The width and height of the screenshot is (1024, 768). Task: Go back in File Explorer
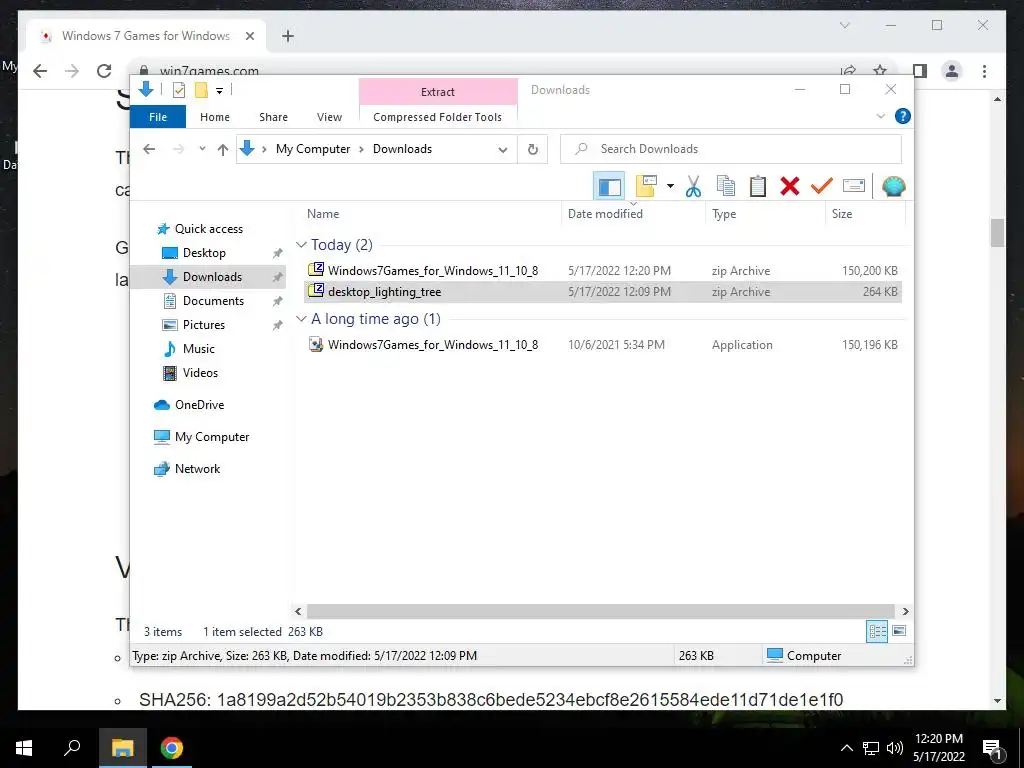[149, 149]
